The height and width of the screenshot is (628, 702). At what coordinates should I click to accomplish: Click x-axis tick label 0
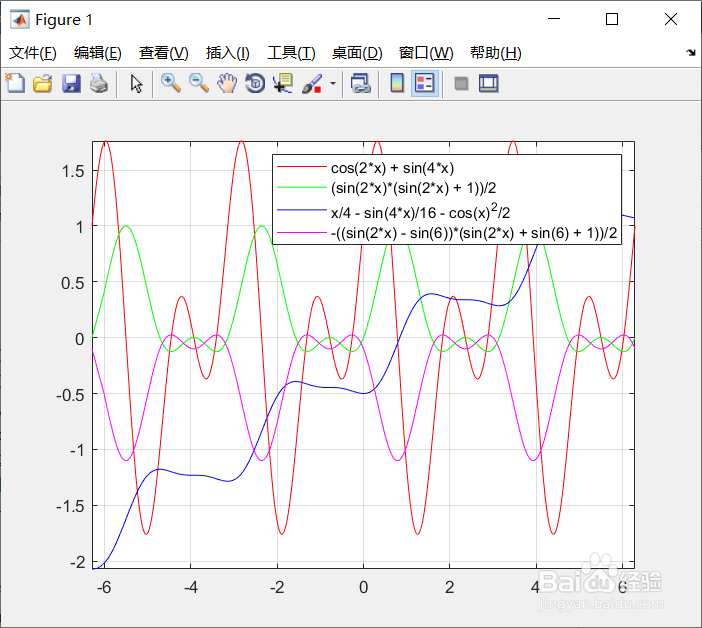click(x=364, y=587)
